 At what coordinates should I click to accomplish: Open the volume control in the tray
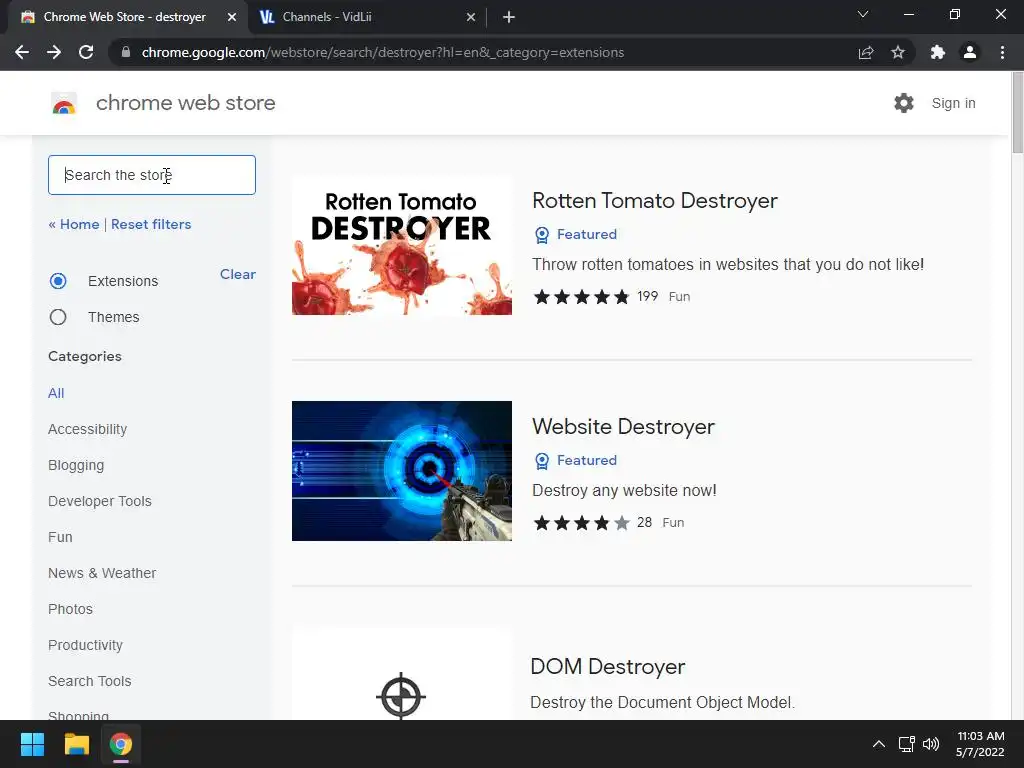(931, 744)
